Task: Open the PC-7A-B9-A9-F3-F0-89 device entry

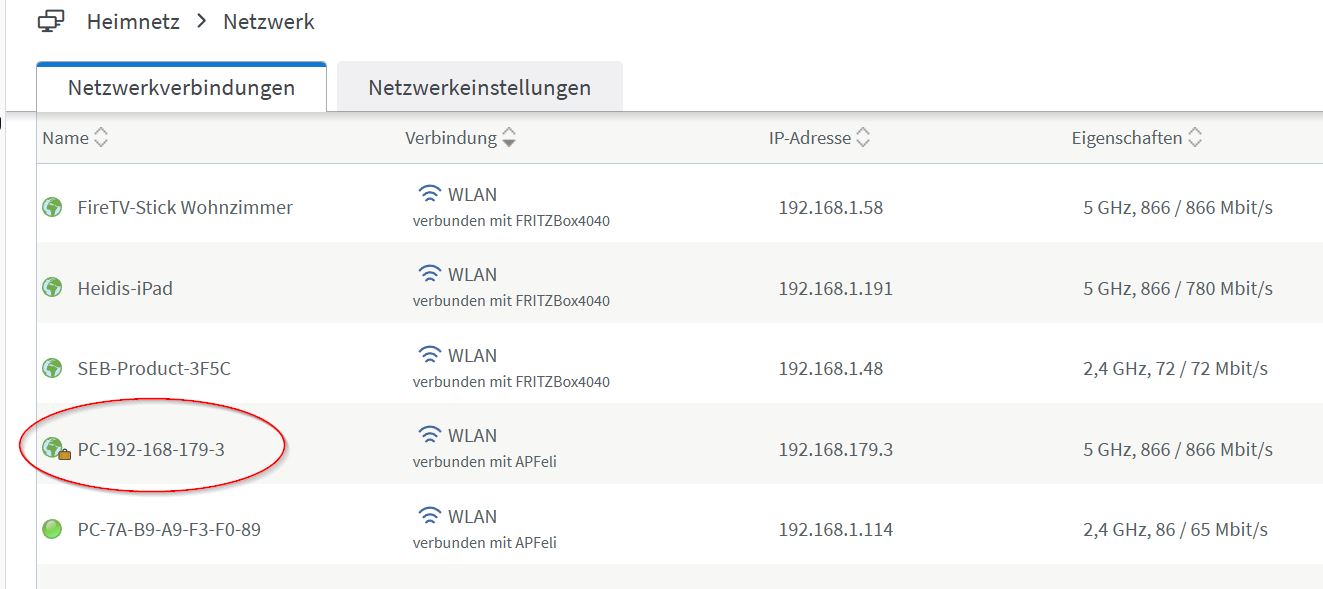Action: click(x=169, y=529)
